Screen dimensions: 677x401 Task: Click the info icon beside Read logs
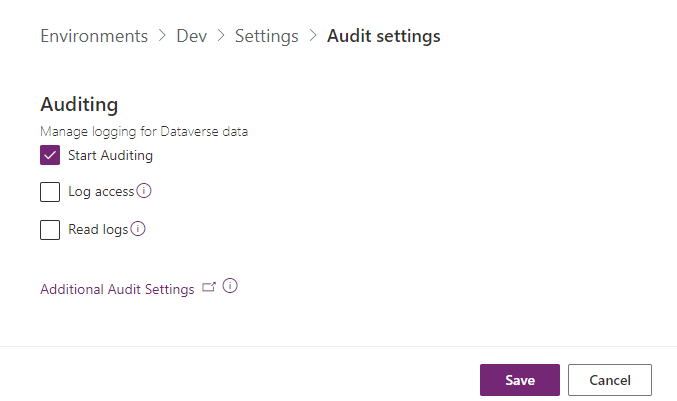coord(138,229)
